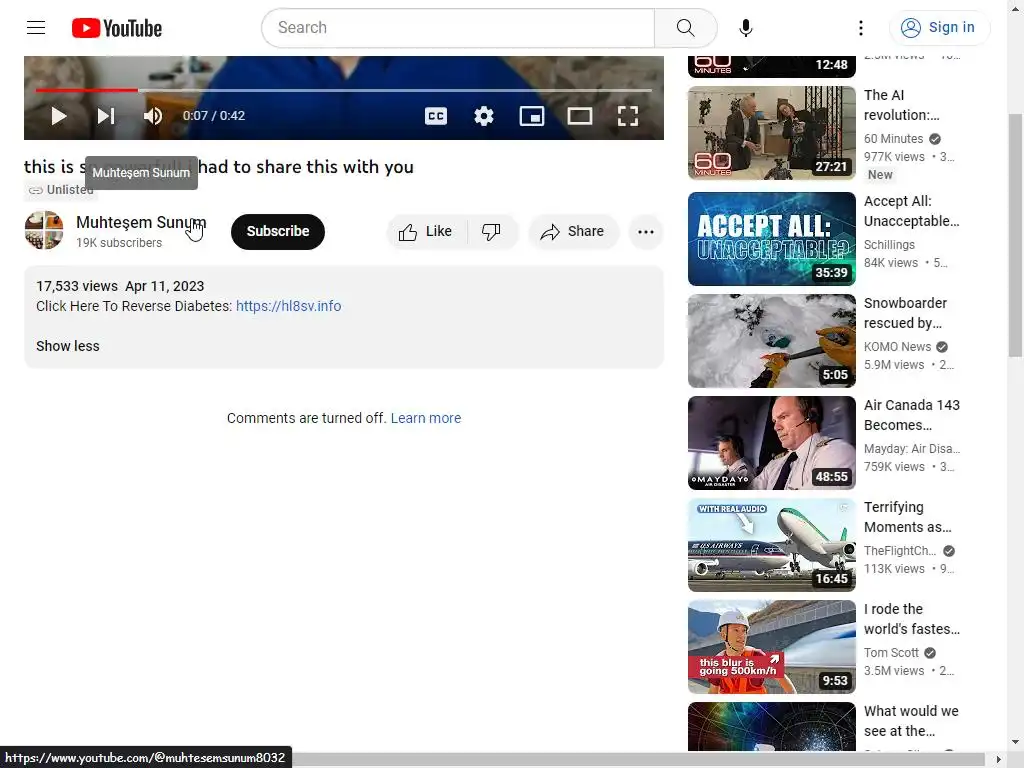Click '19K subscribers' text

[119, 243]
